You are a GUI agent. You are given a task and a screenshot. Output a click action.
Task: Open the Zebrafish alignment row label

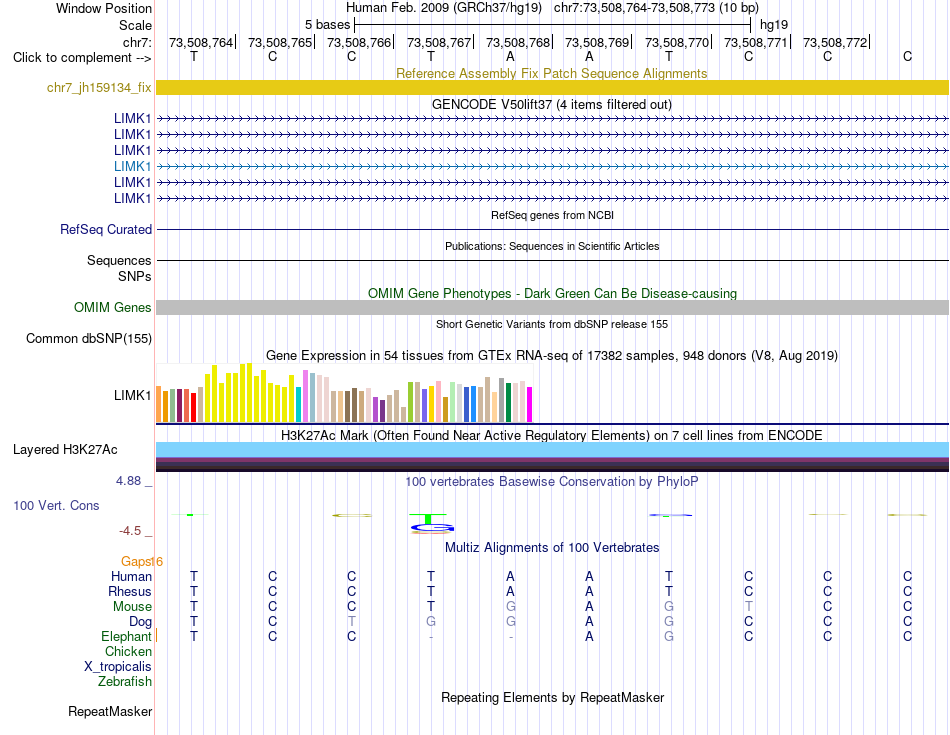[125, 682]
